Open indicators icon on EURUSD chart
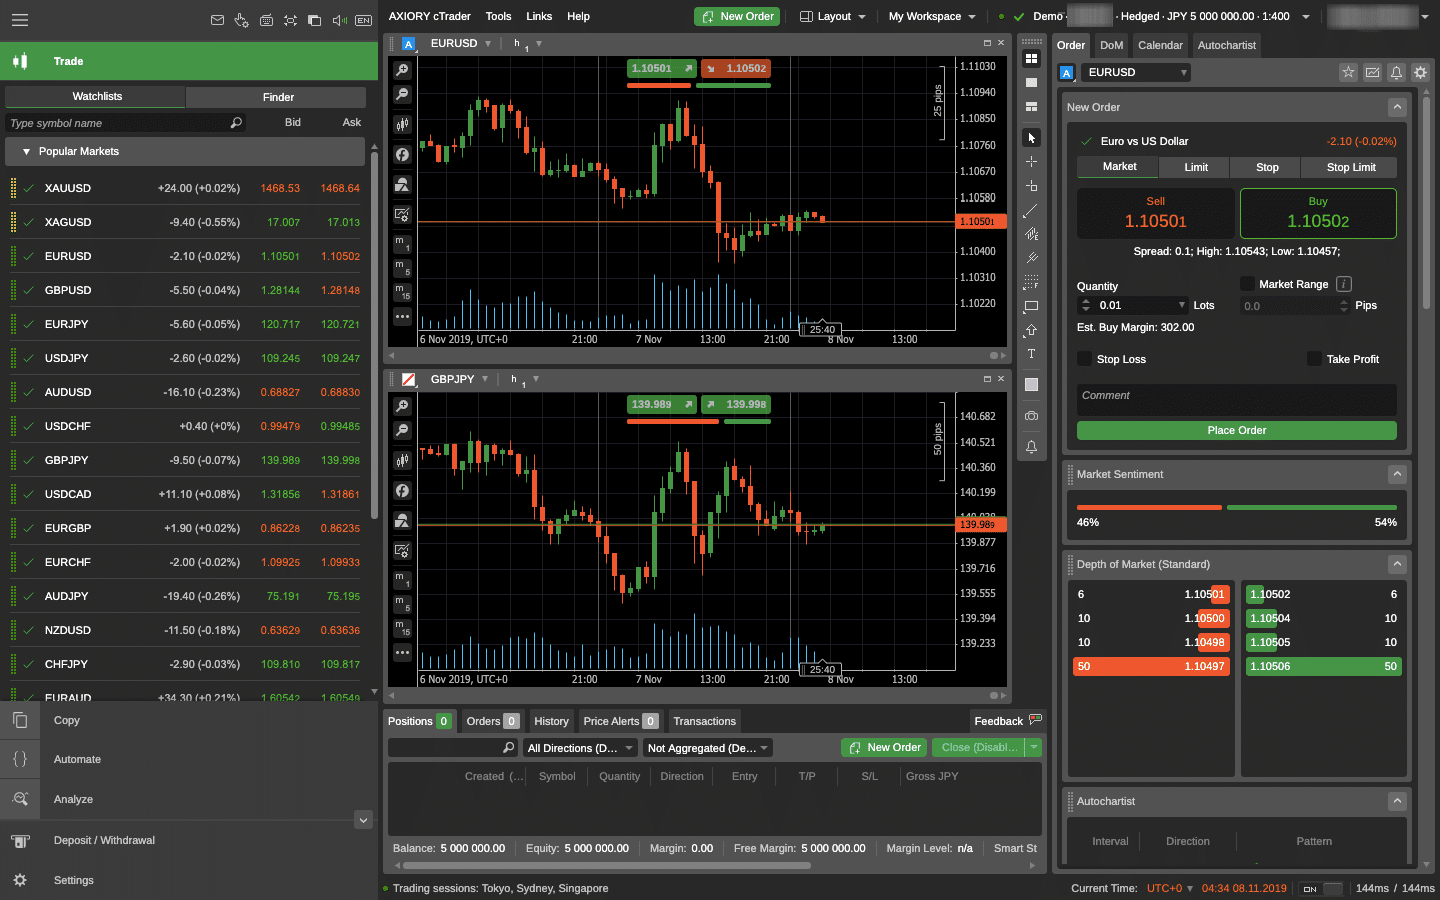 [402, 155]
